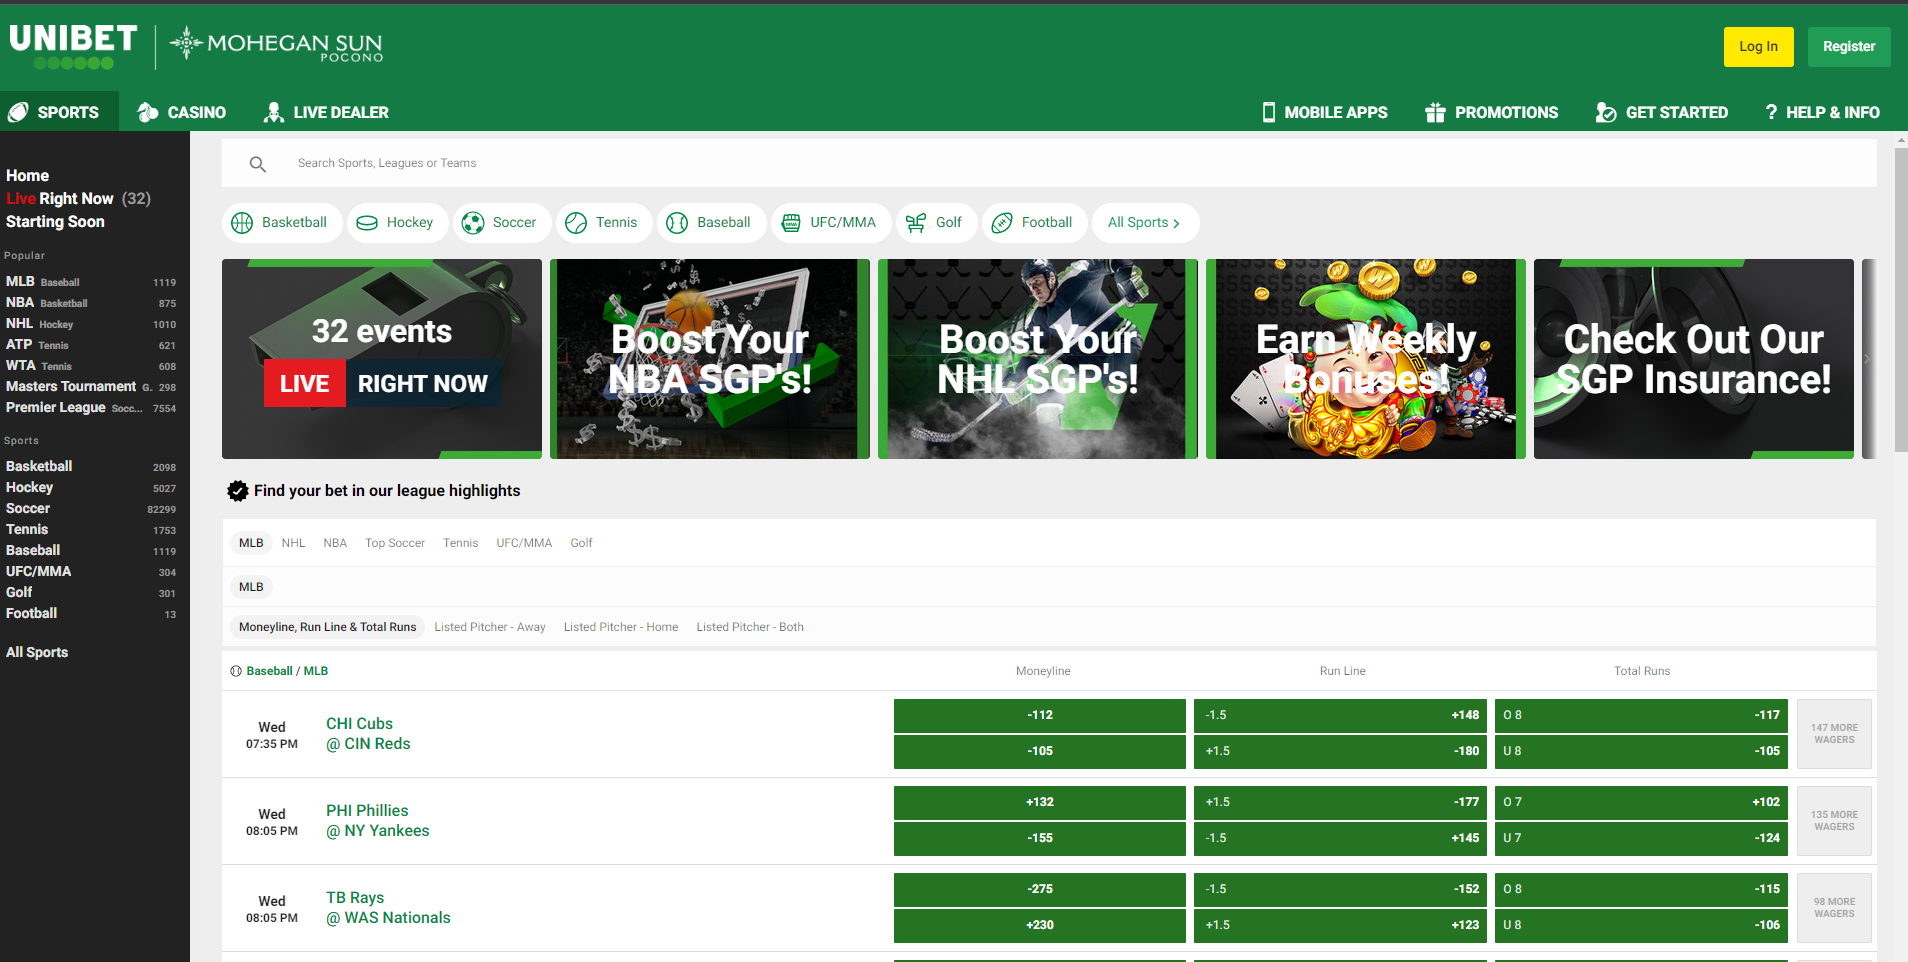This screenshot has height=962, width=1908.
Task: Switch to Tennis league highlights tab
Action: (461, 543)
